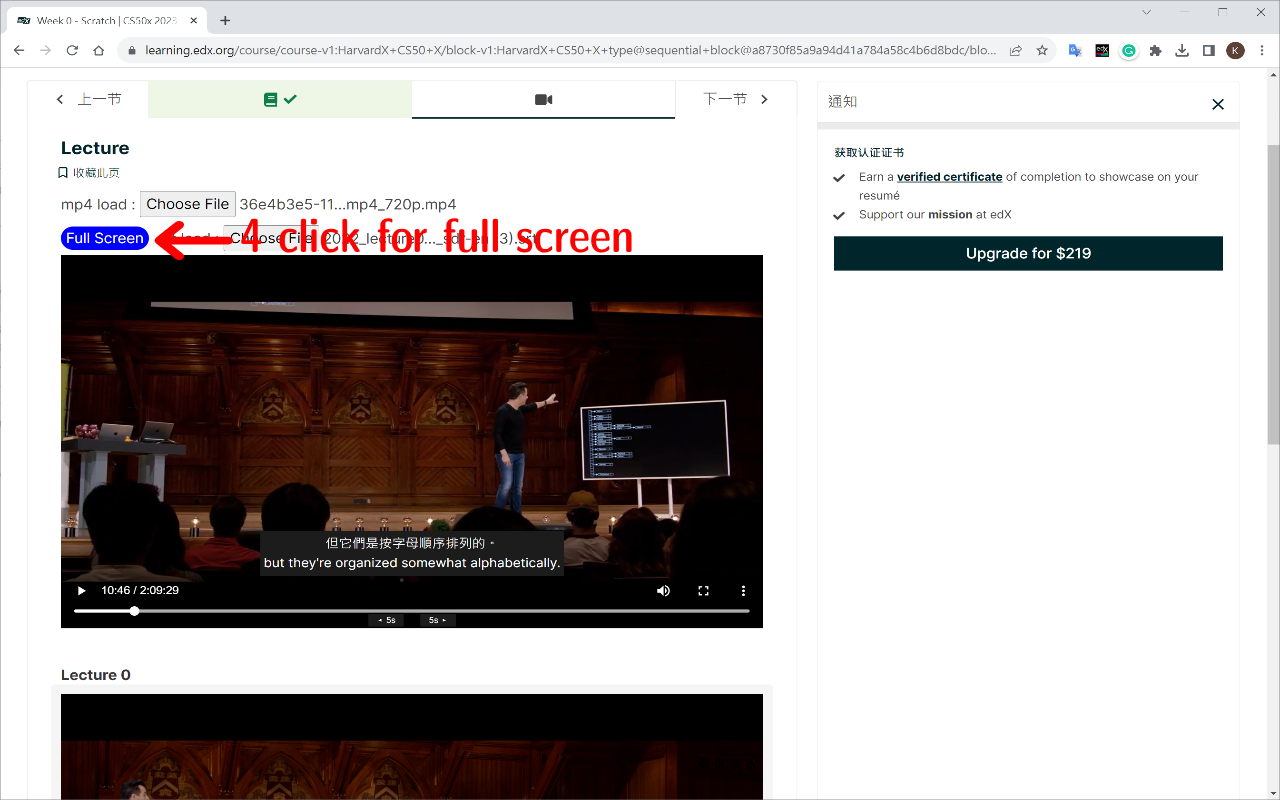Open Google Translate extension

tap(1075, 50)
